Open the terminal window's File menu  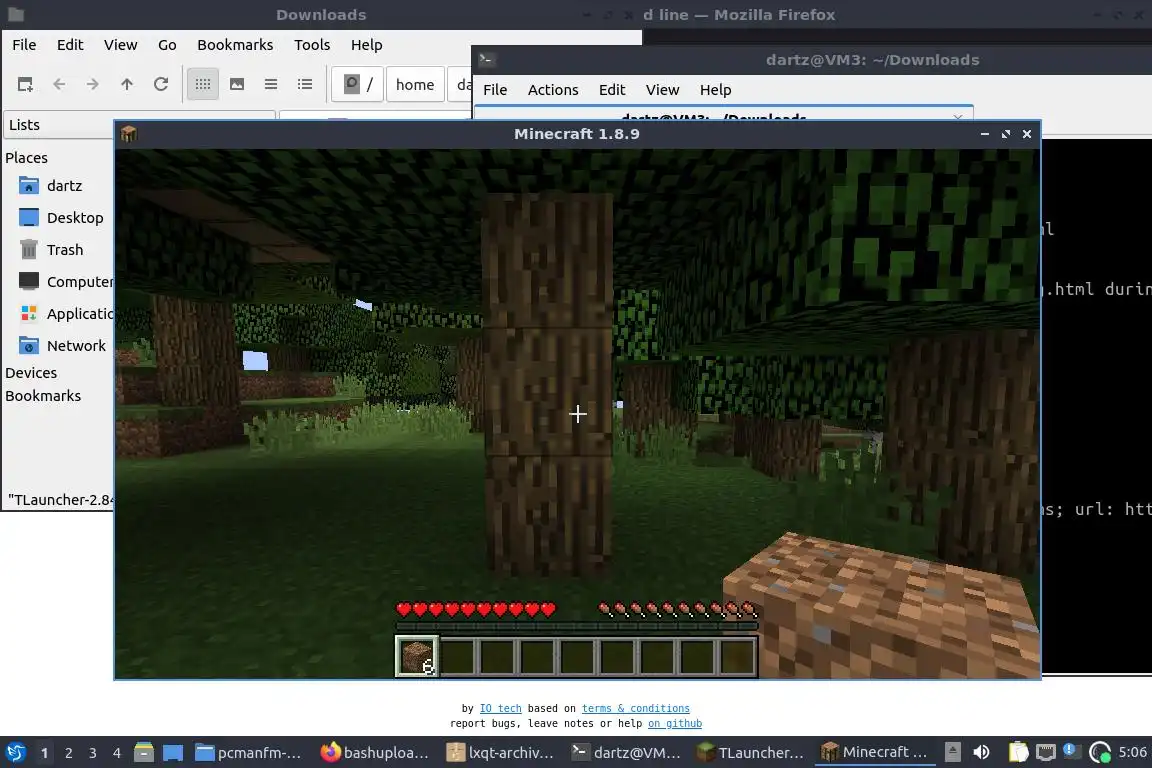point(495,90)
